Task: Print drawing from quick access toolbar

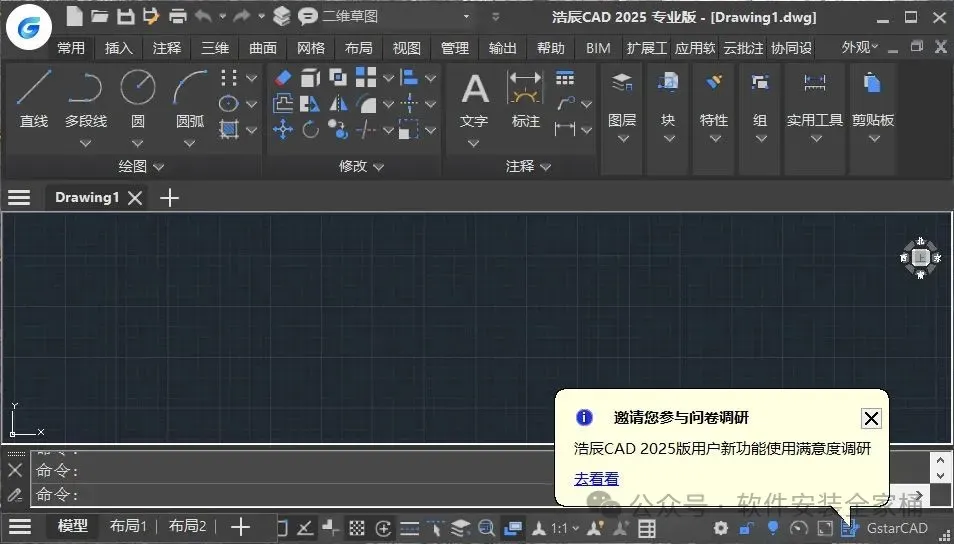Action: [x=178, y=16]
